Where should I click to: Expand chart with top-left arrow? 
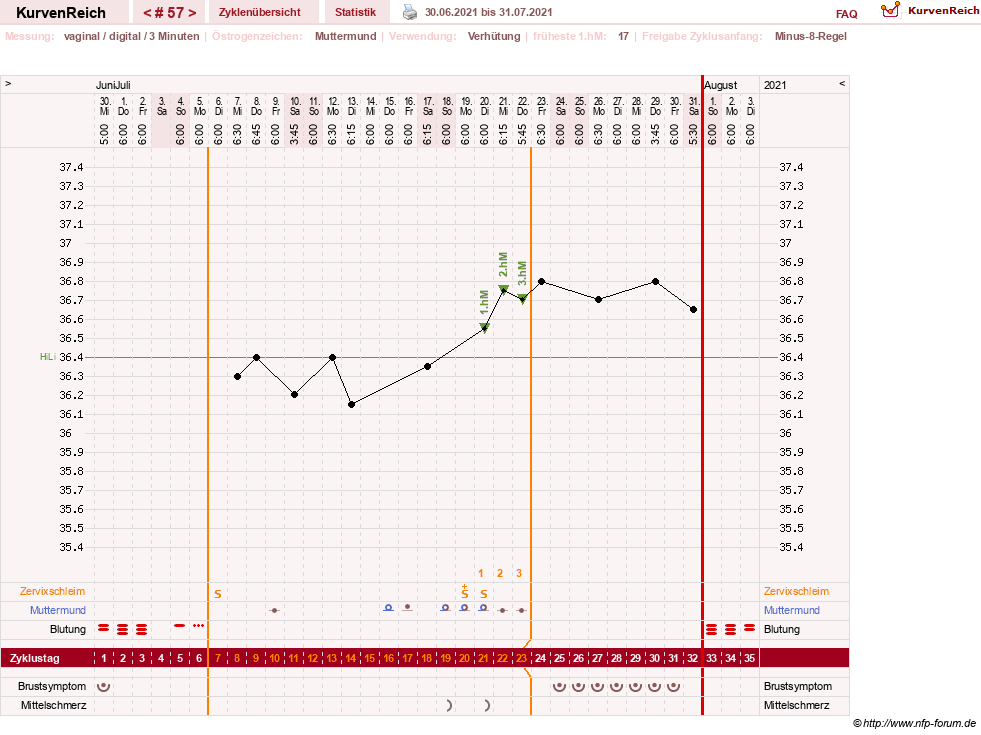[8, 83]
